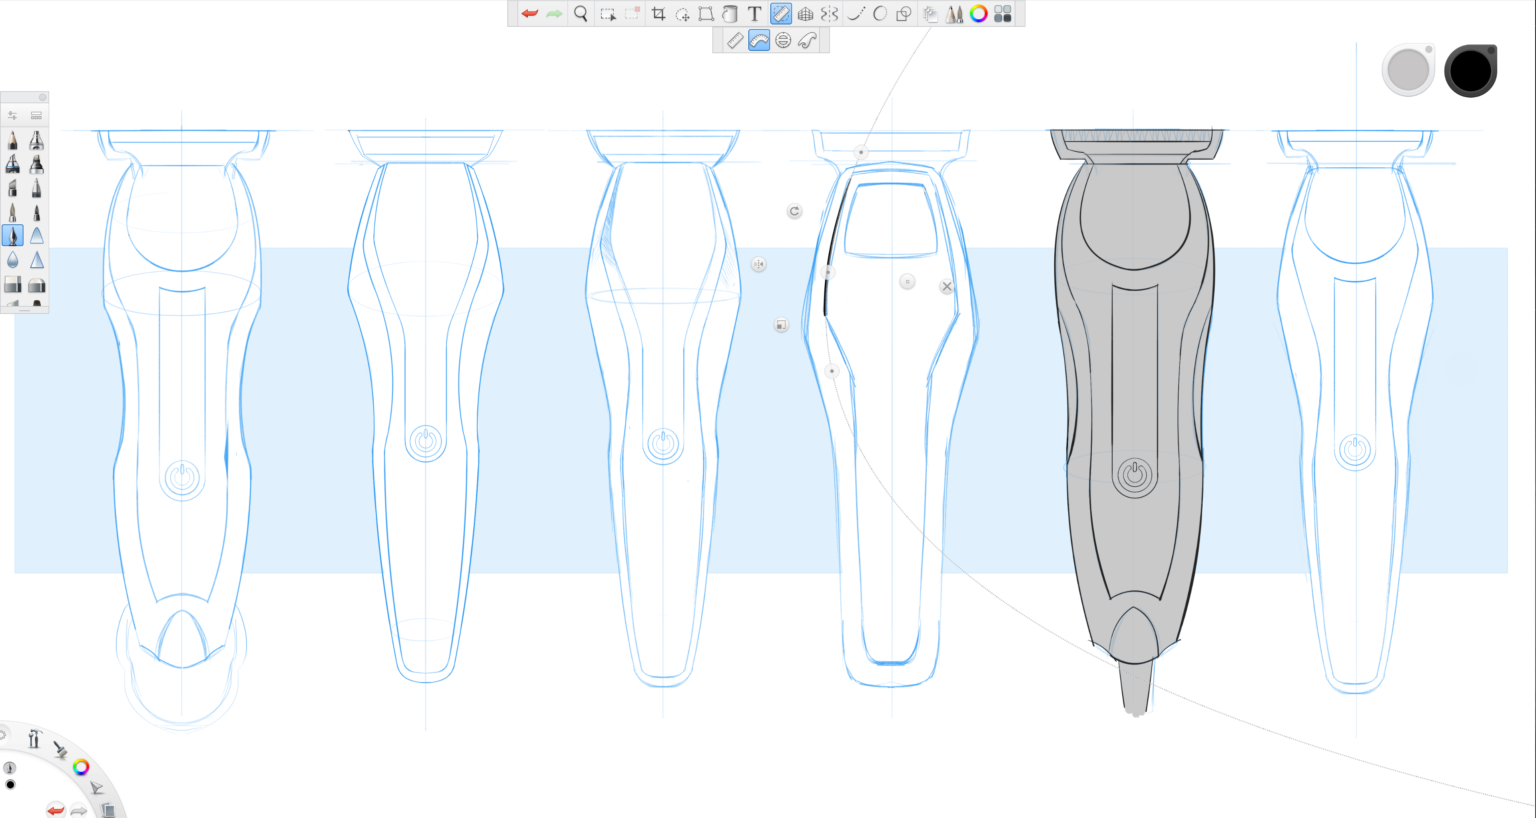Screen dimensions: 1536x818
Task: Toggle the Symmetry tool
Action: click(829, 14)
